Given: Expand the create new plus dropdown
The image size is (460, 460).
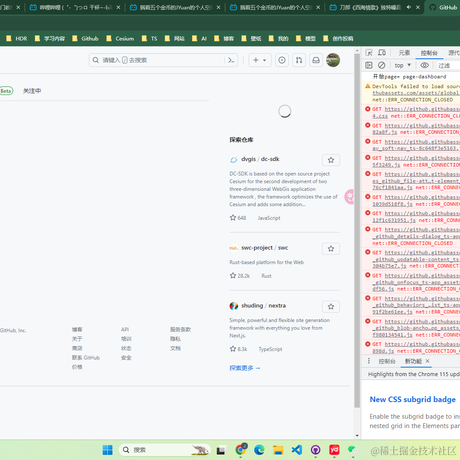Looking at the screenshot, I should (260, 60).
